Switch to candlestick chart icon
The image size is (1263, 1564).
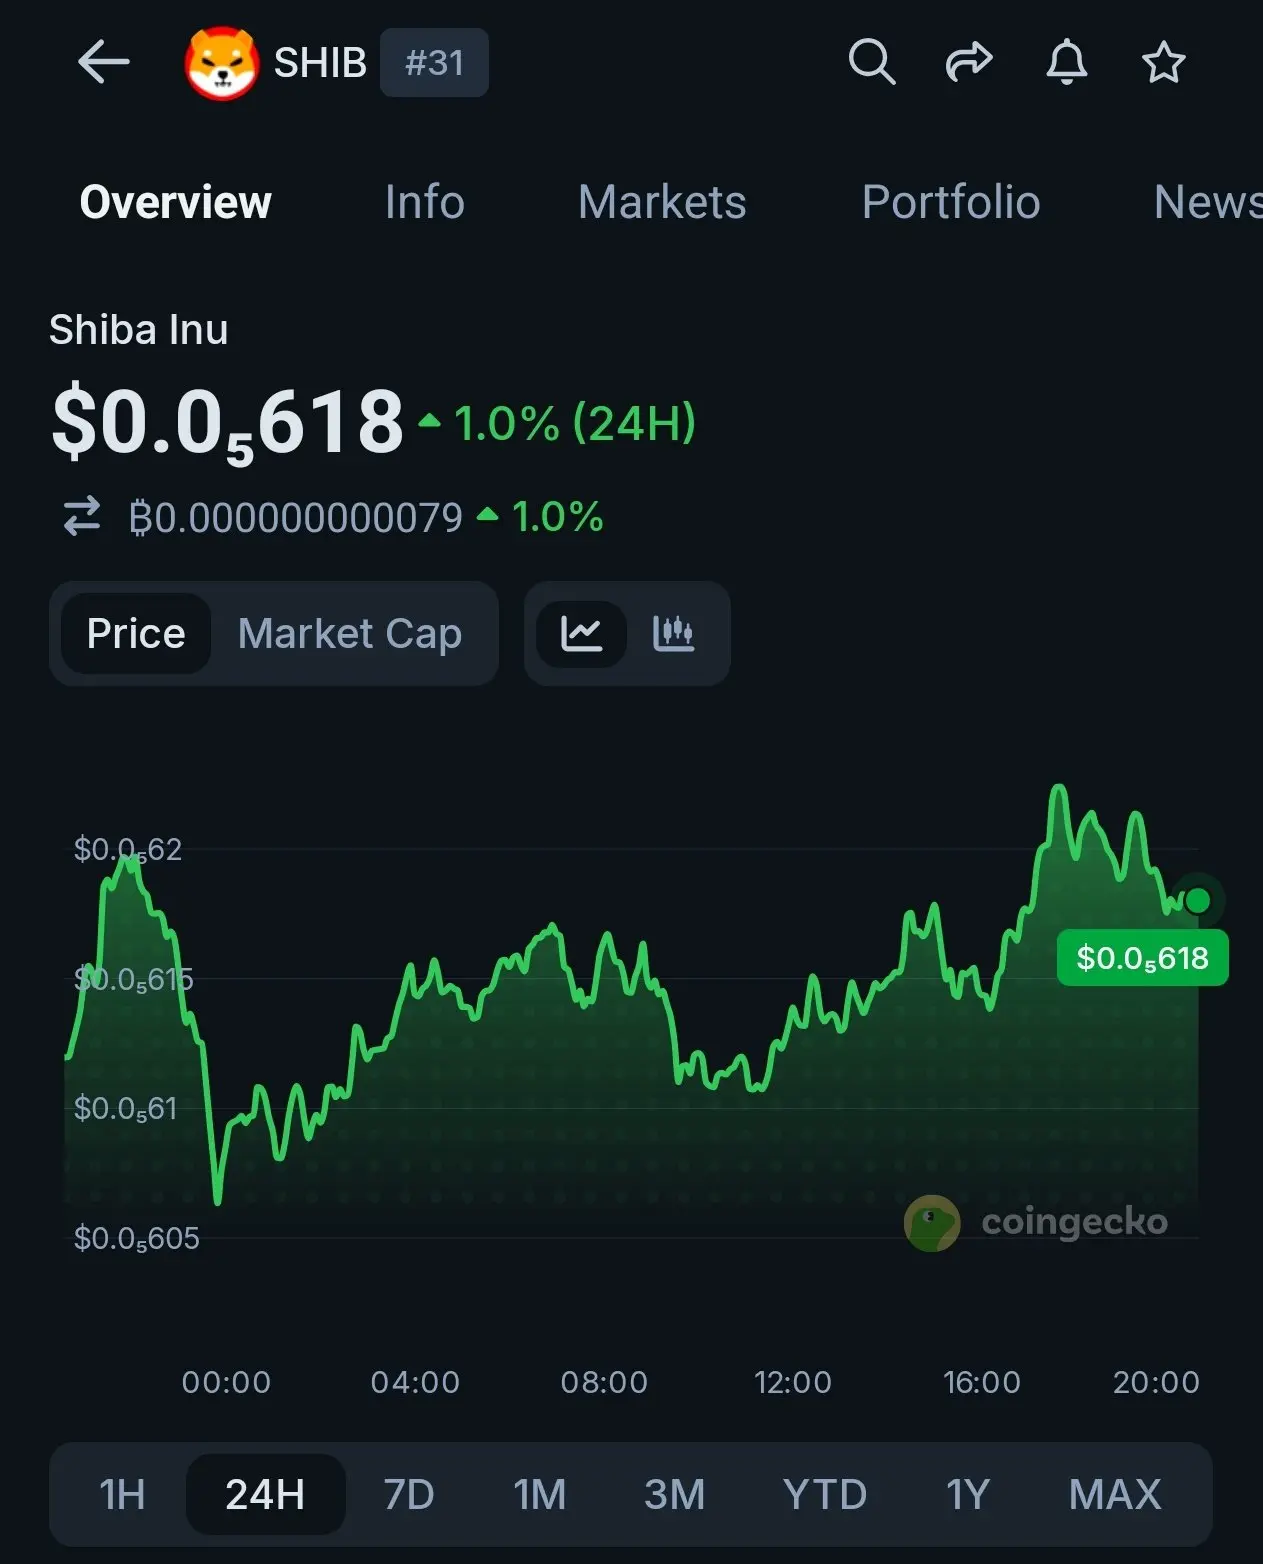[x=673, y=633]
